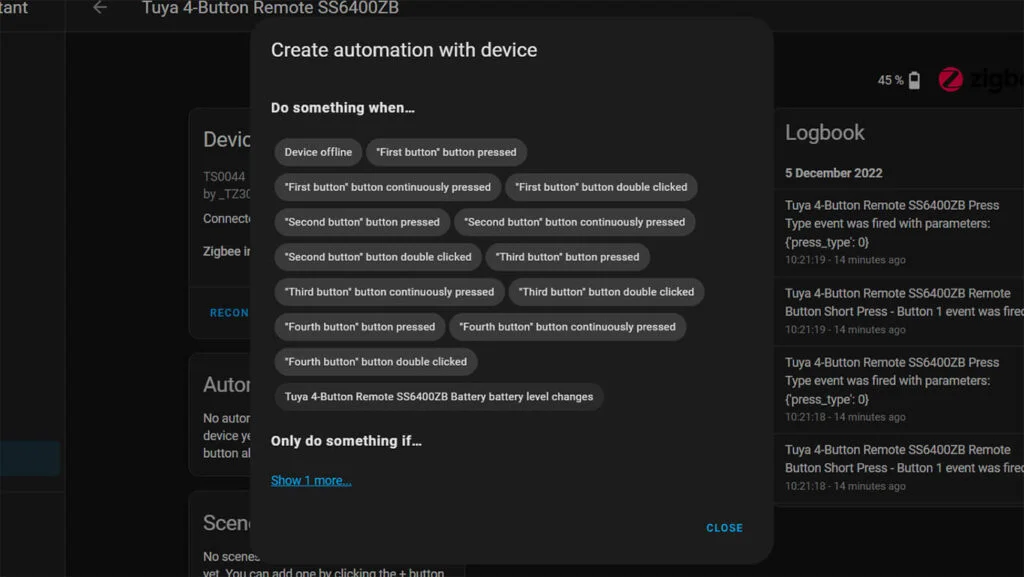Choose "First button" button pressed trigger

point(446,152)
